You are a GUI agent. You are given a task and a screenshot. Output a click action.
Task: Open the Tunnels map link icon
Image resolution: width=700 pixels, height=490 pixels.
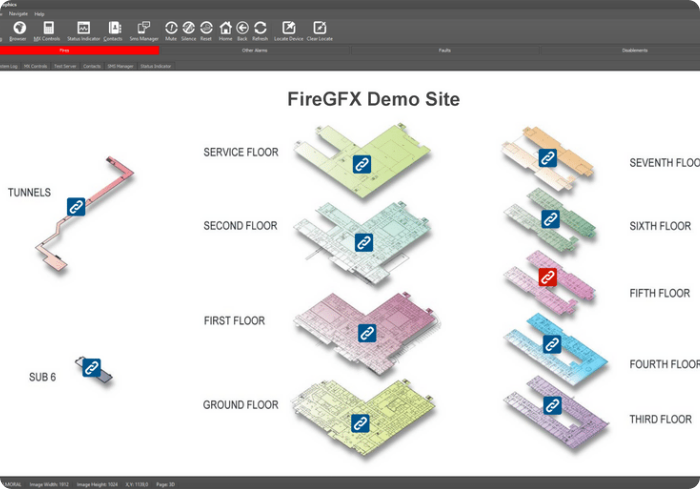point(76,206)
